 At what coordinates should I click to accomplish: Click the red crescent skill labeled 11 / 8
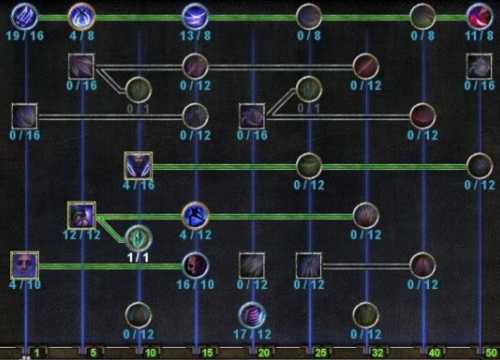[479, 17]
